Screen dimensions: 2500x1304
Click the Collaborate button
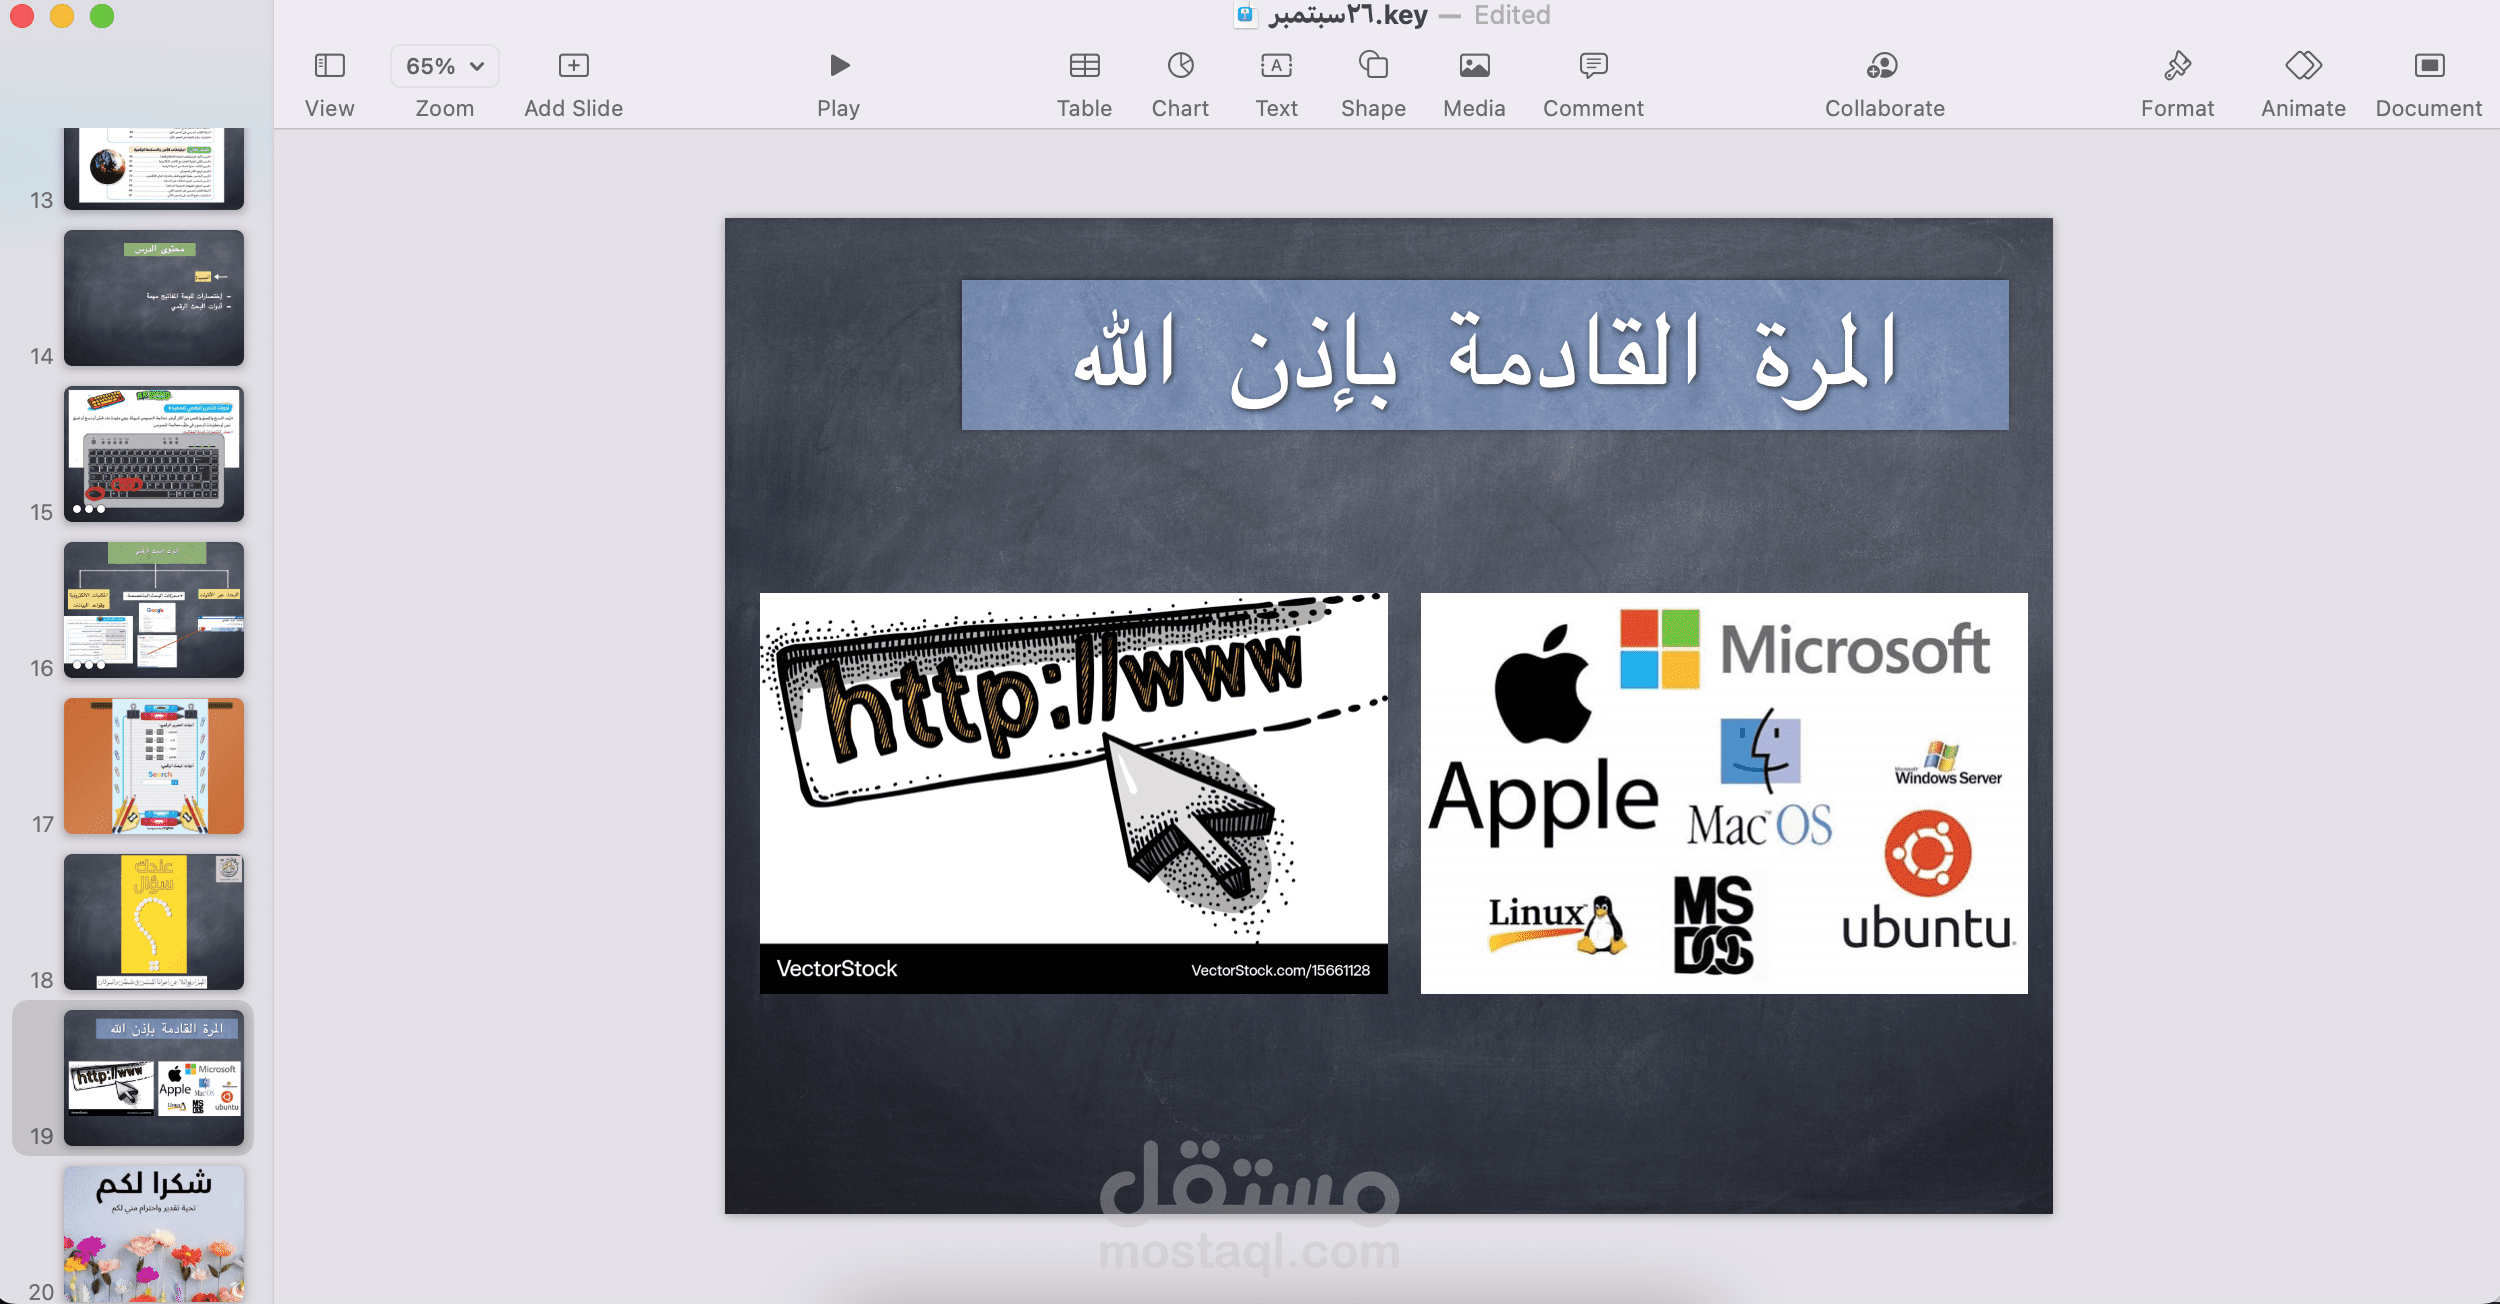point(1884,66)
